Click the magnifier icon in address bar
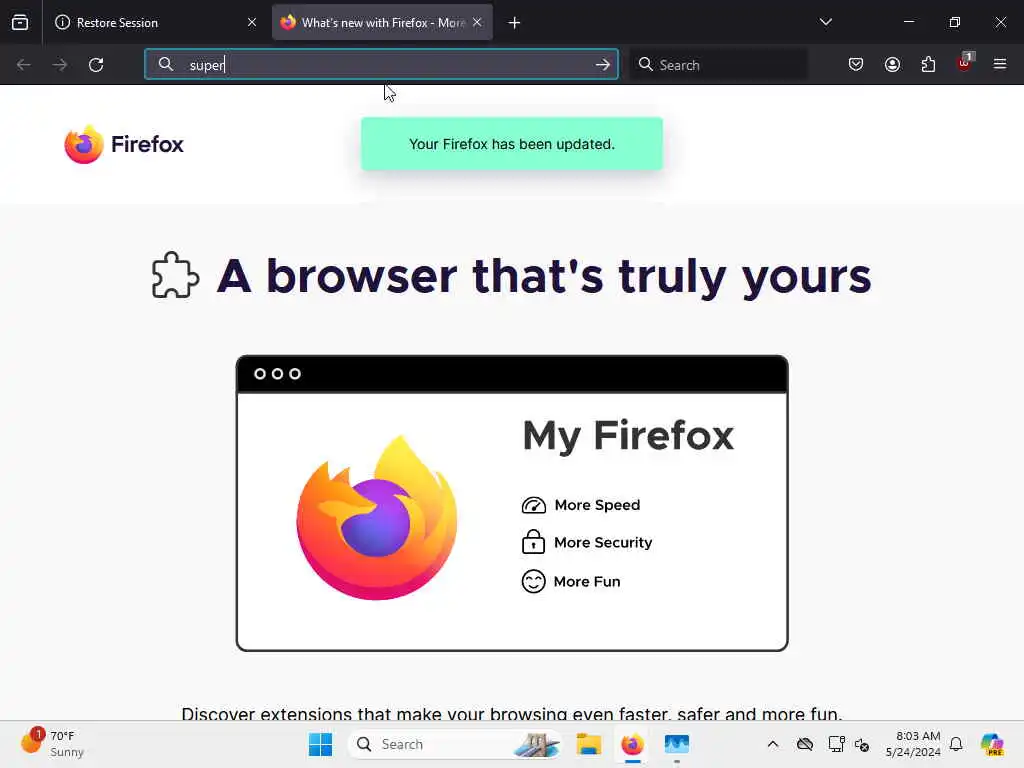The width and height of the screenshot is (1024, 768). click(x=166, y=64)
